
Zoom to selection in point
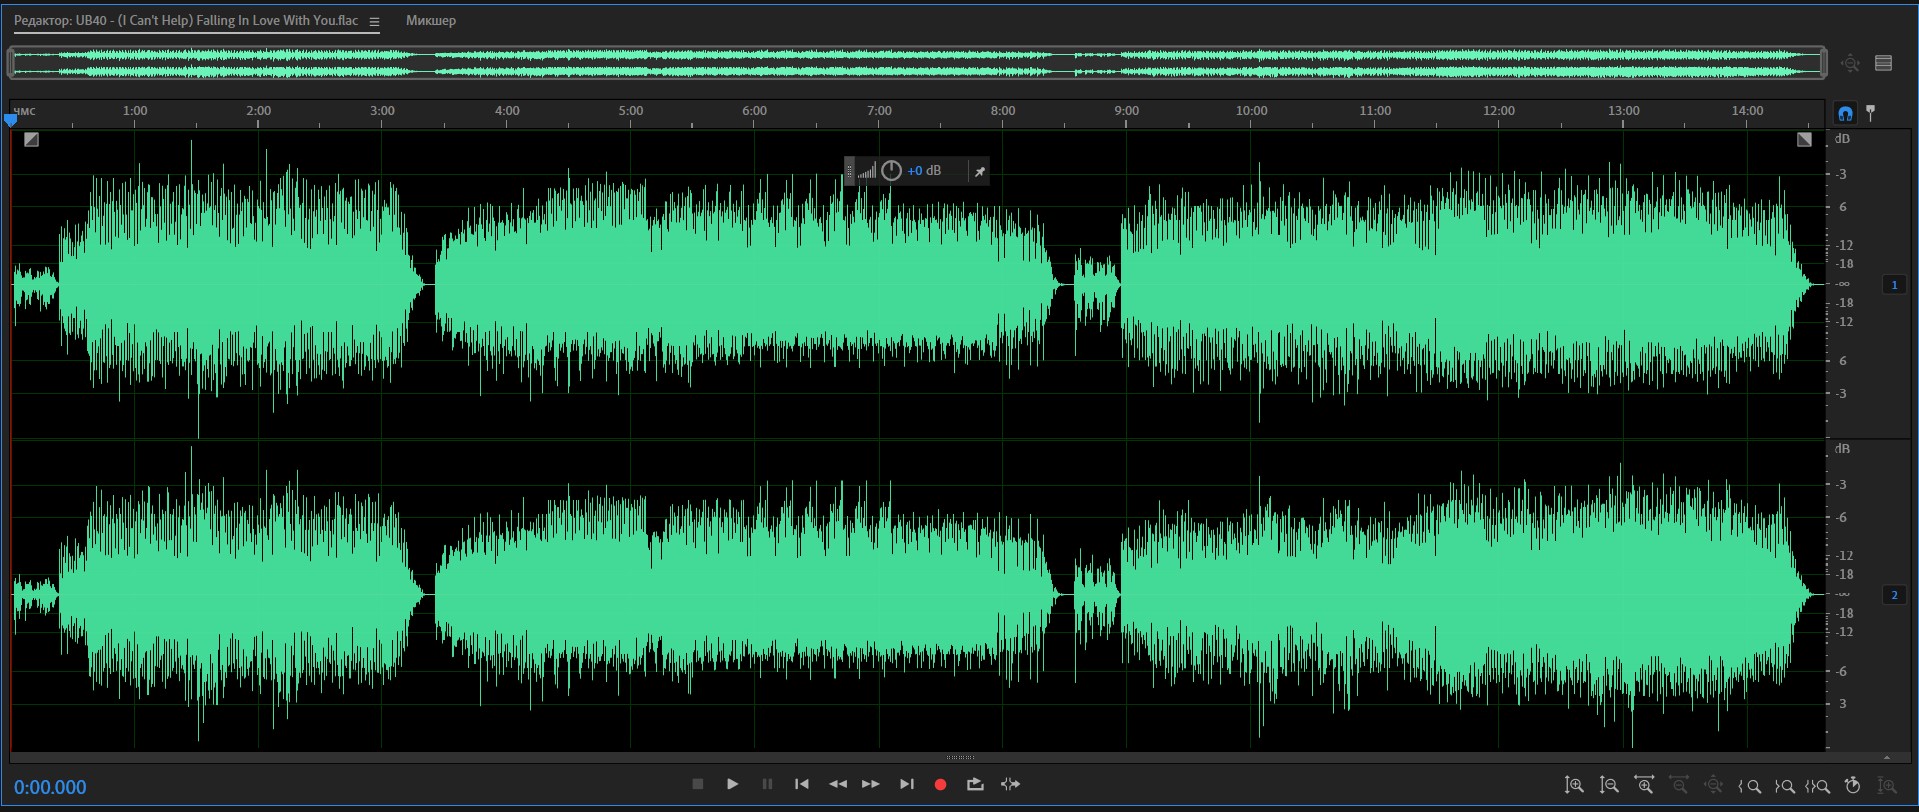(1750, 786)
